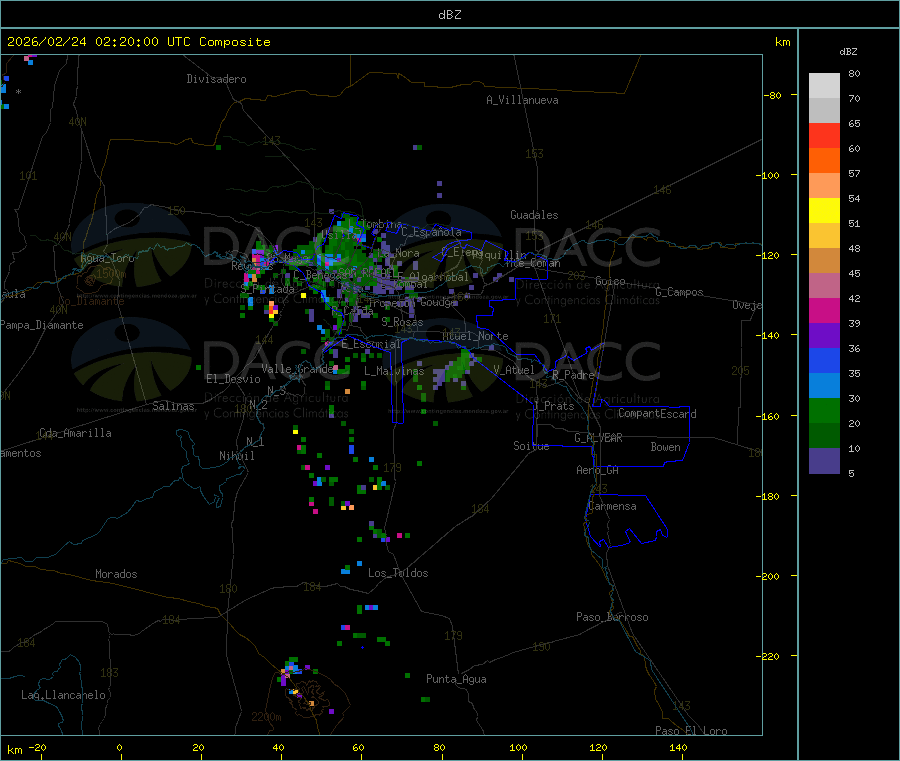Click the -220 km axis tick label
This screenshot has height=761, width=900.
(x=769, y=657)
